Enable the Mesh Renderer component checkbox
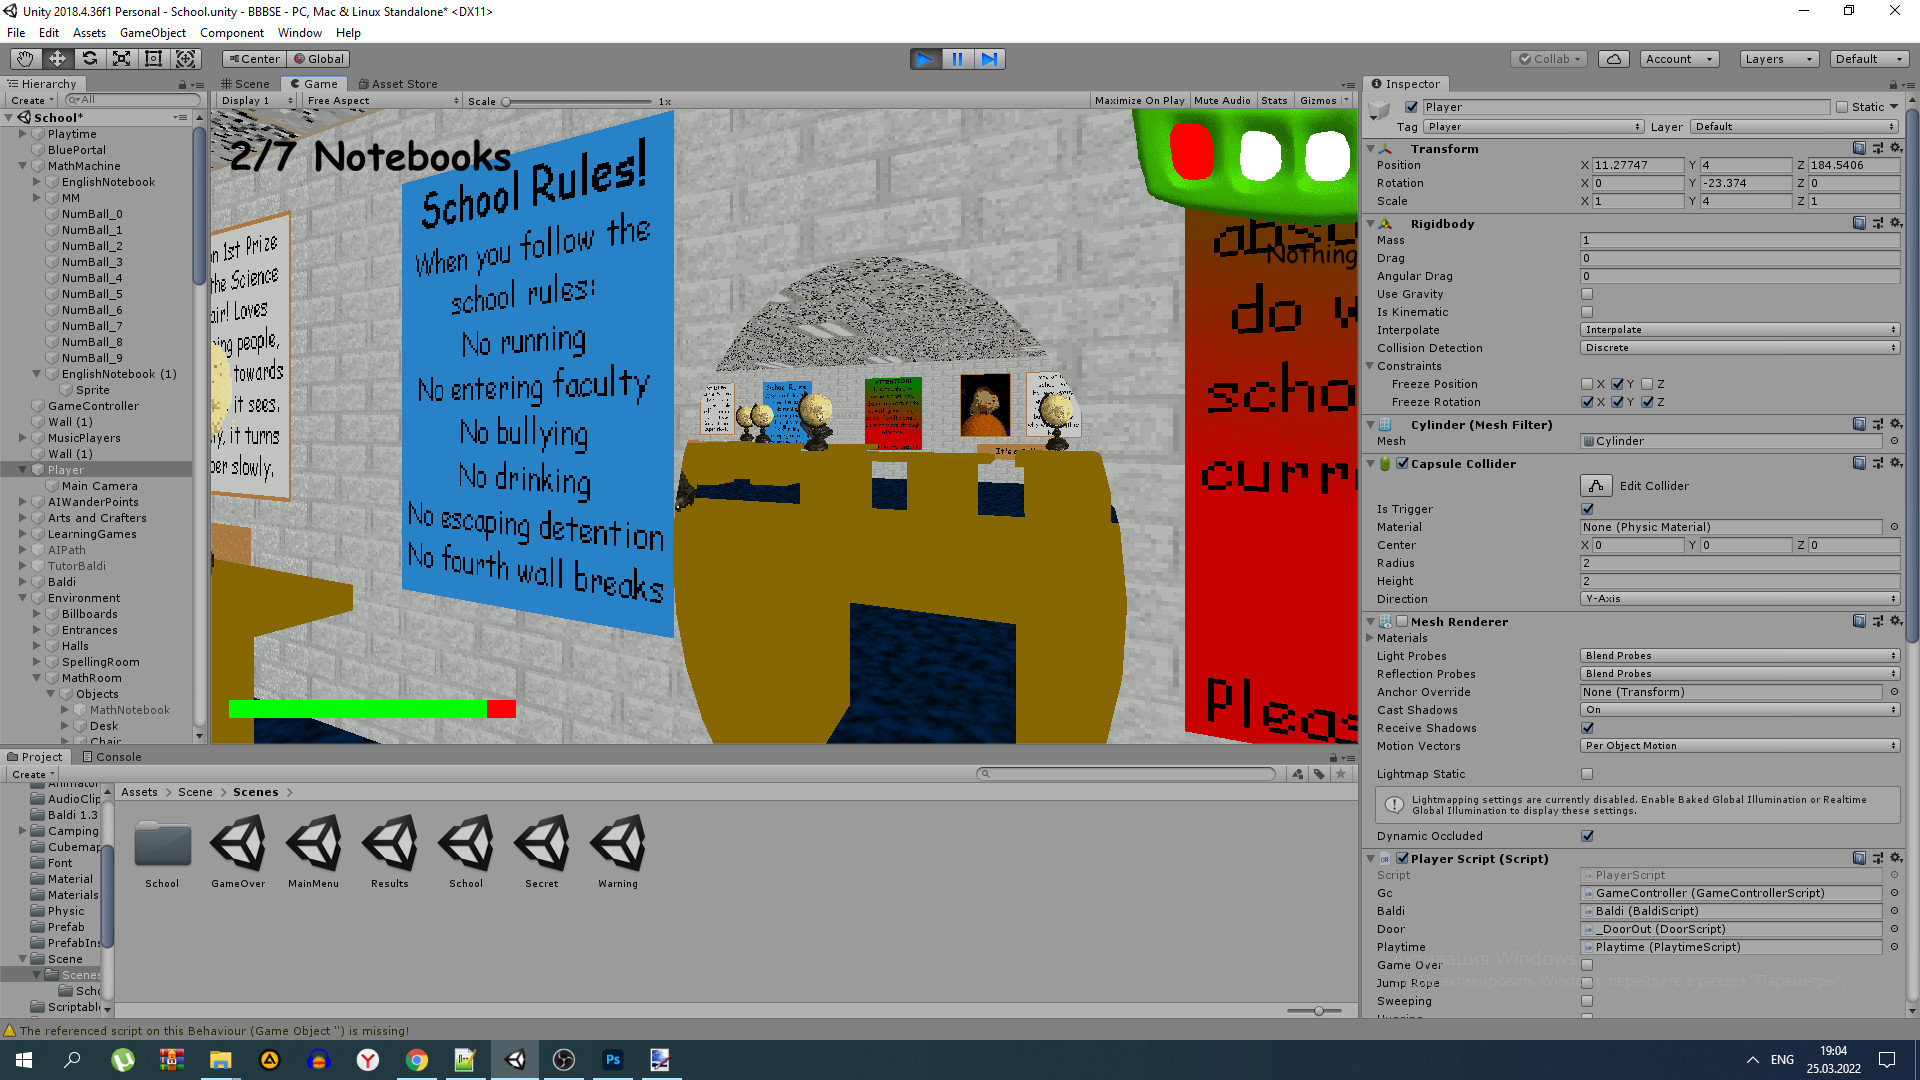This screenshot has width=1920, height=1080. (1402, 621)
